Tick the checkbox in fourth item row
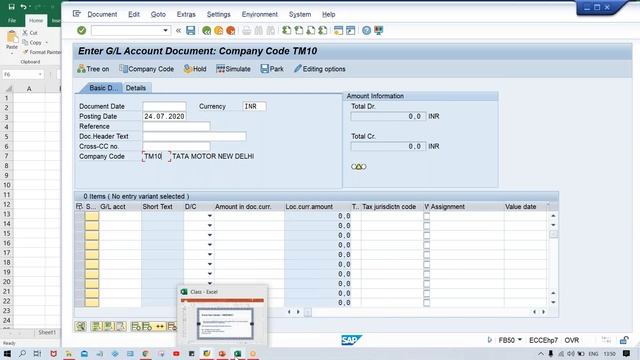Image resolution: width=640 pixels, height=360 pixels. tap(427, 245)
